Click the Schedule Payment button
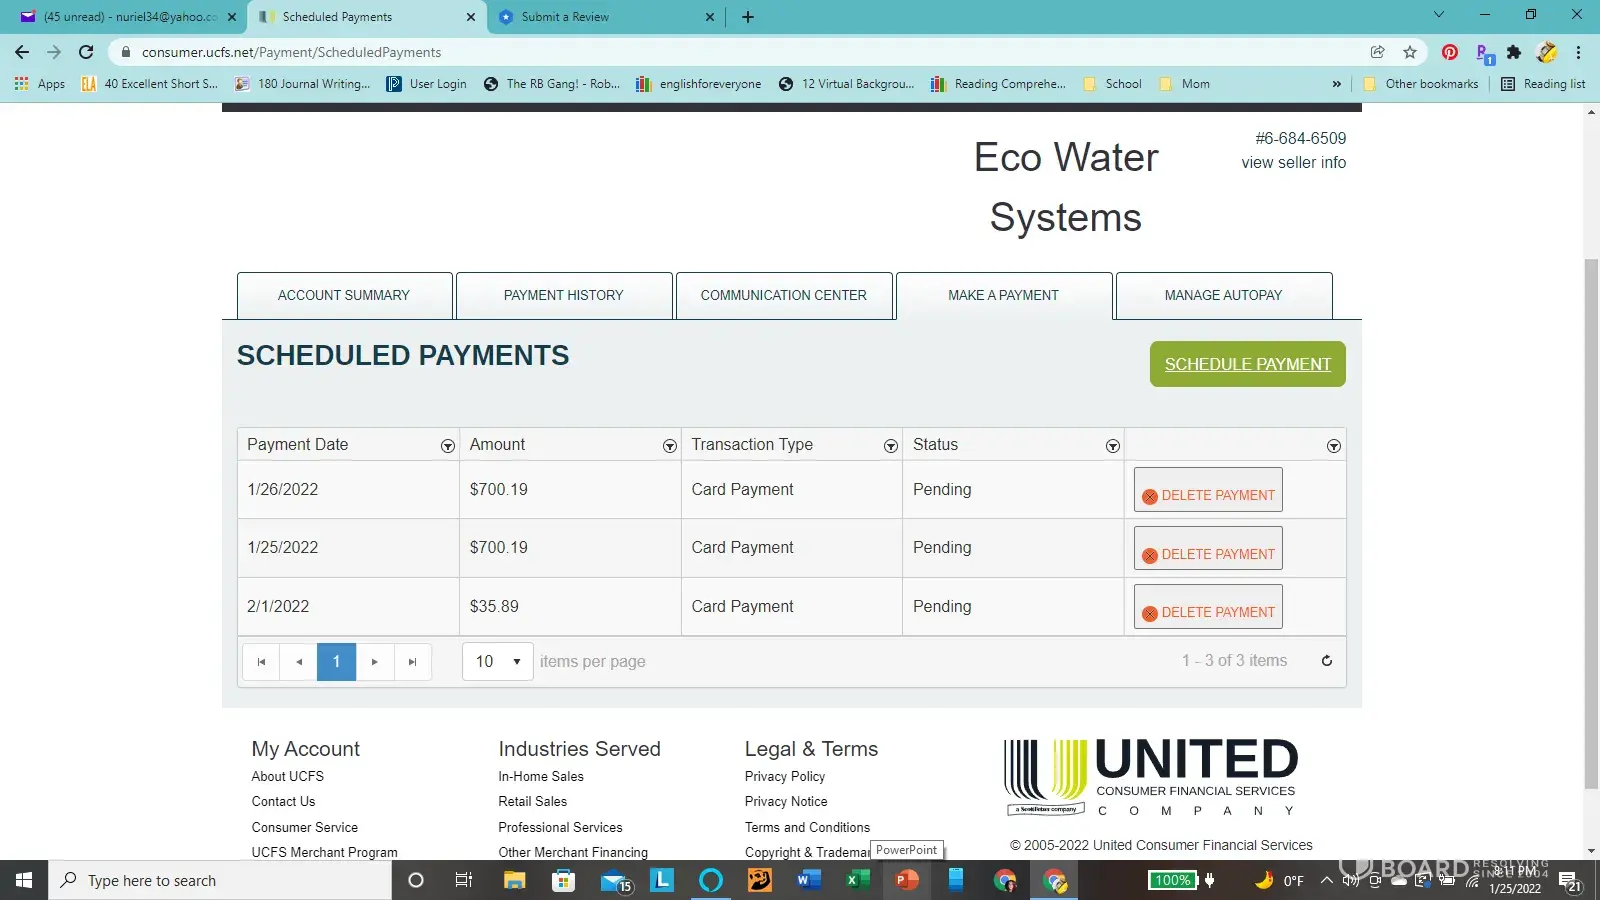 click(1248, 364)
